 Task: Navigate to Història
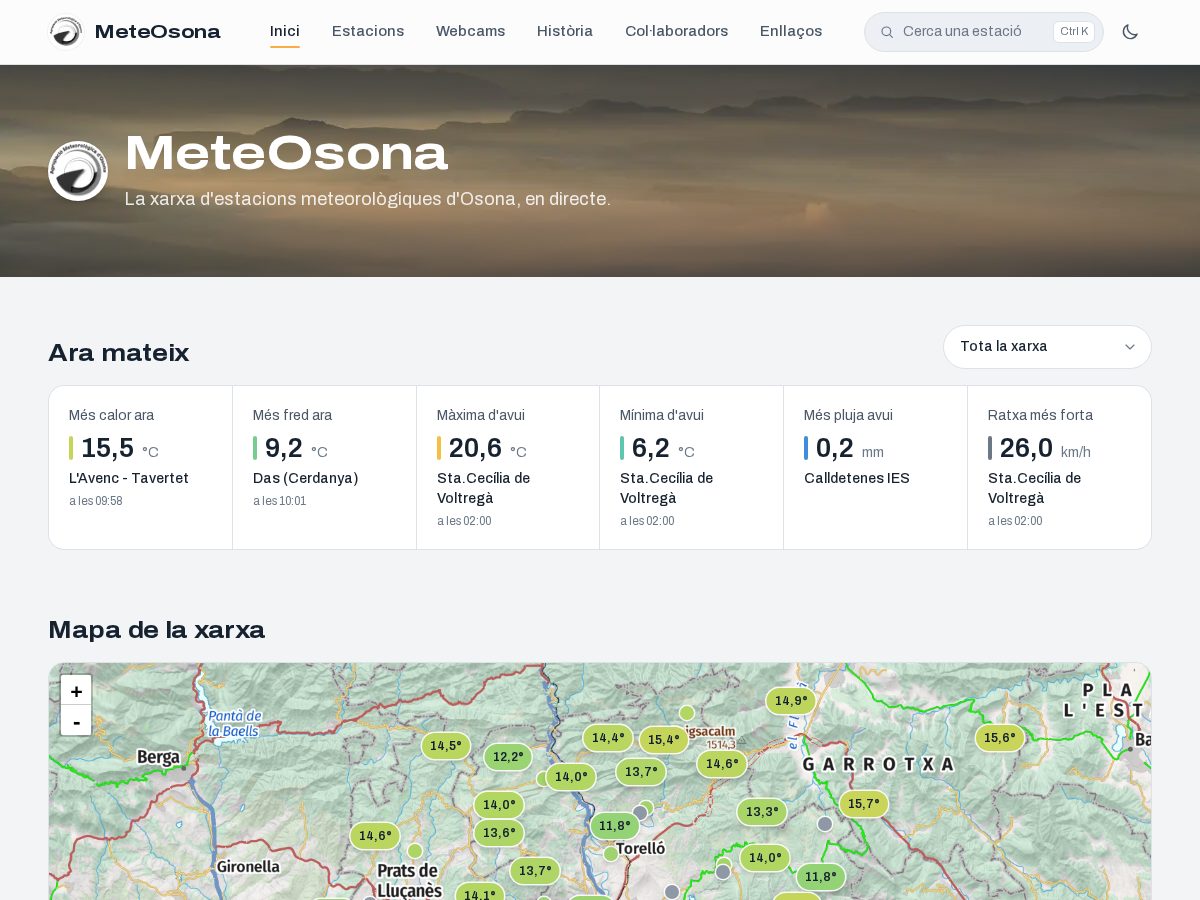pos(565,31)
